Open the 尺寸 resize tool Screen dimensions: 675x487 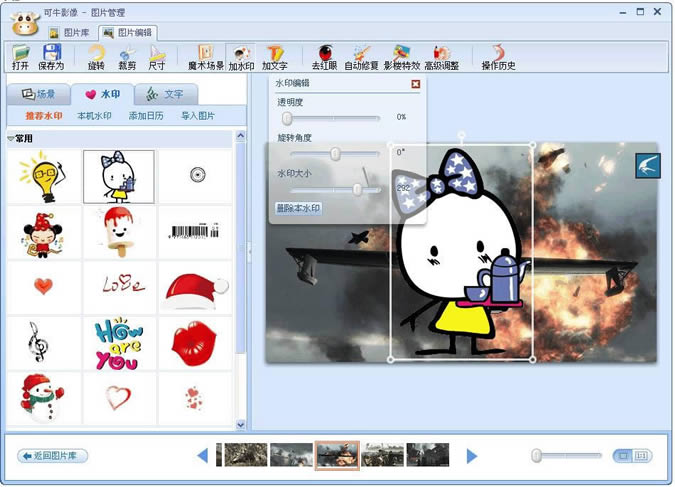pos(157,57)
